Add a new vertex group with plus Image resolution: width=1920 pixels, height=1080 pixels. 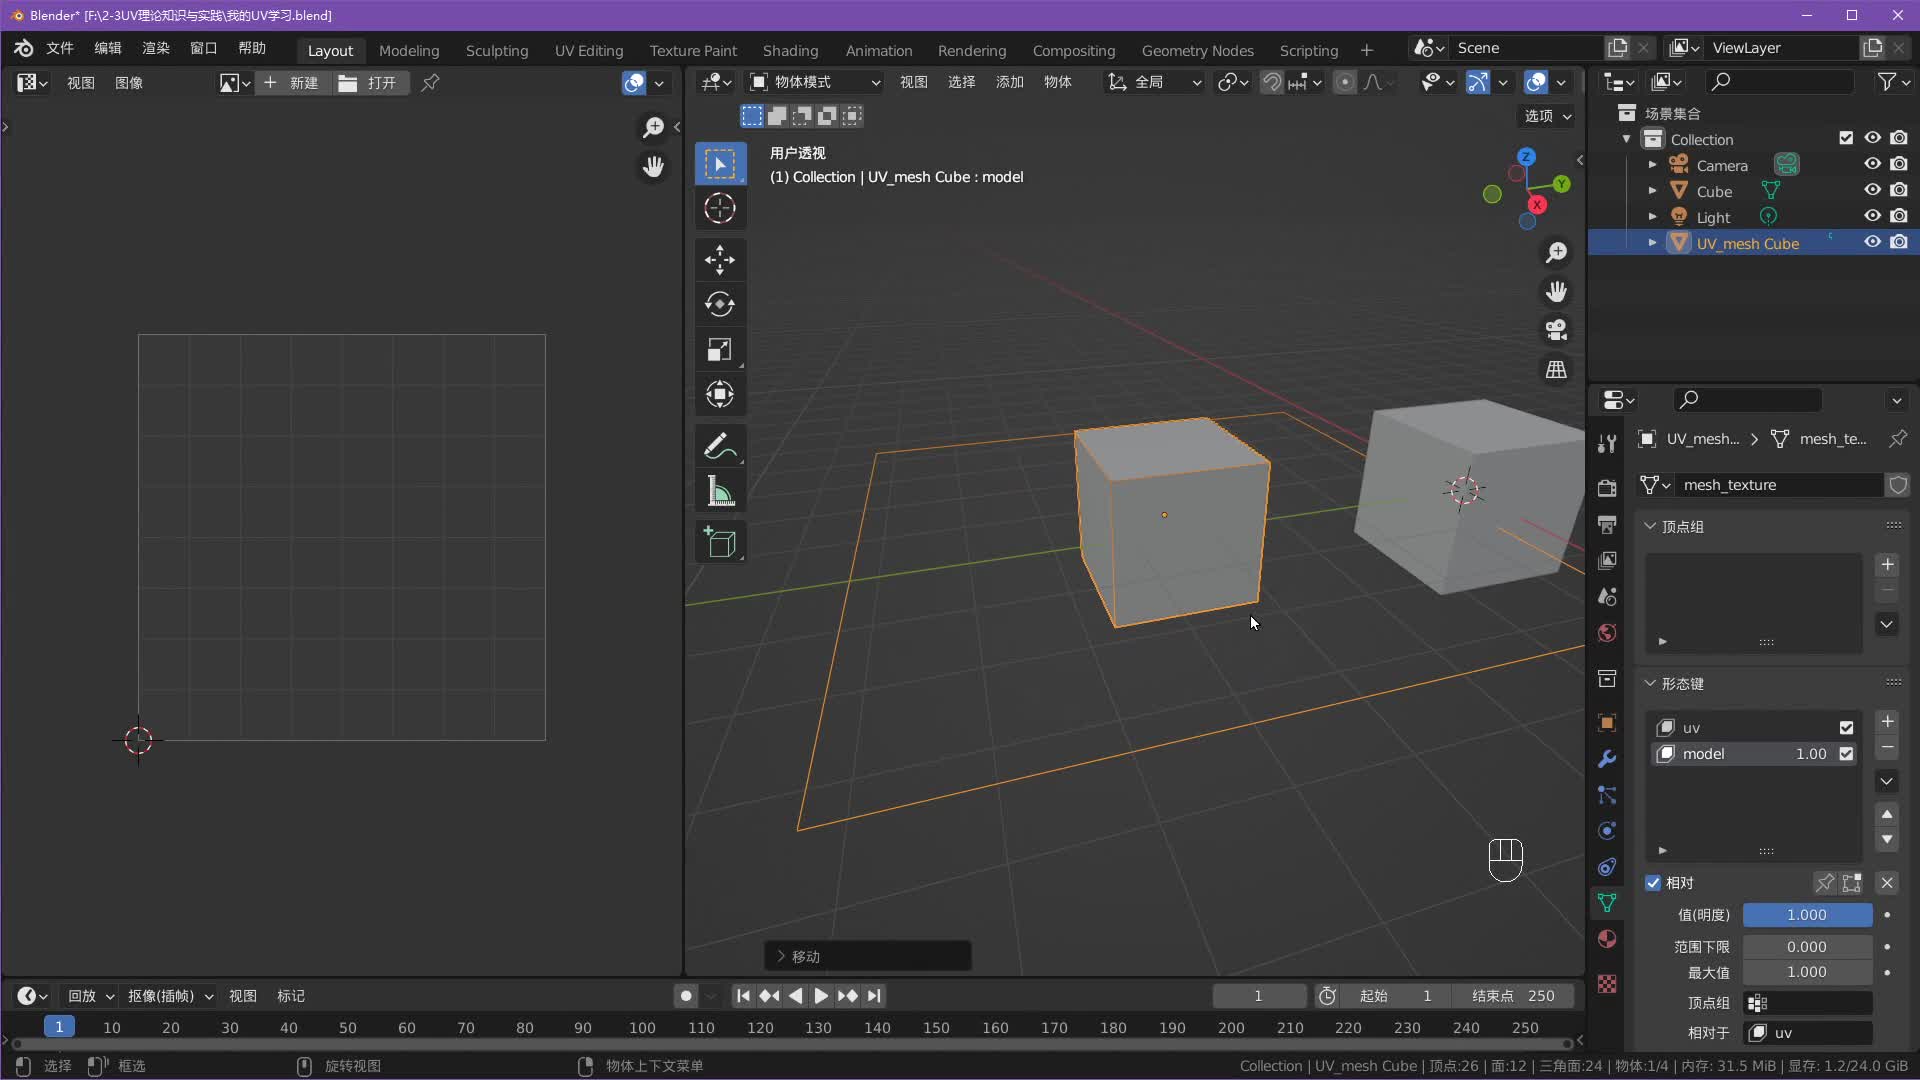(1887, 565)
